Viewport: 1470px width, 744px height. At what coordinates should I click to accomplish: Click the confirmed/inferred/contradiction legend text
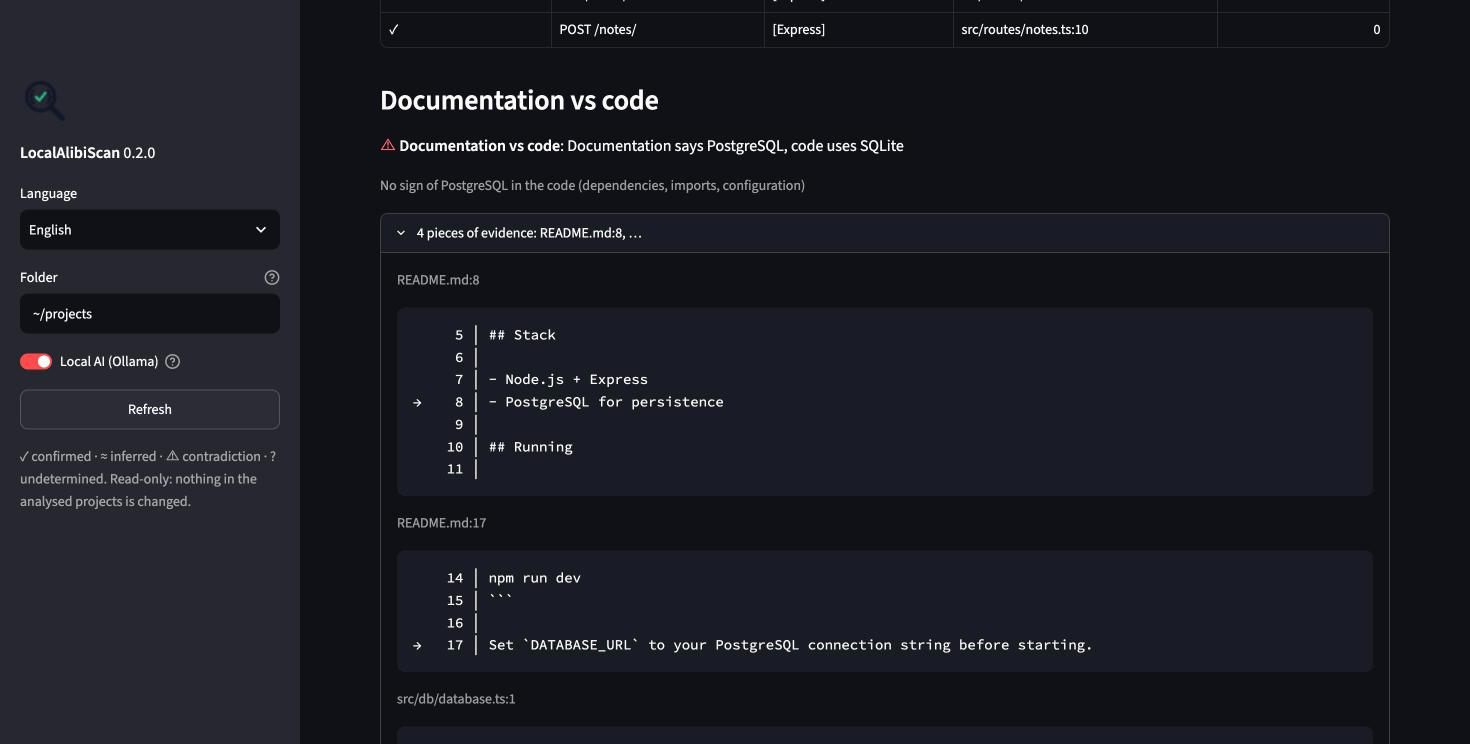(148, 479)
